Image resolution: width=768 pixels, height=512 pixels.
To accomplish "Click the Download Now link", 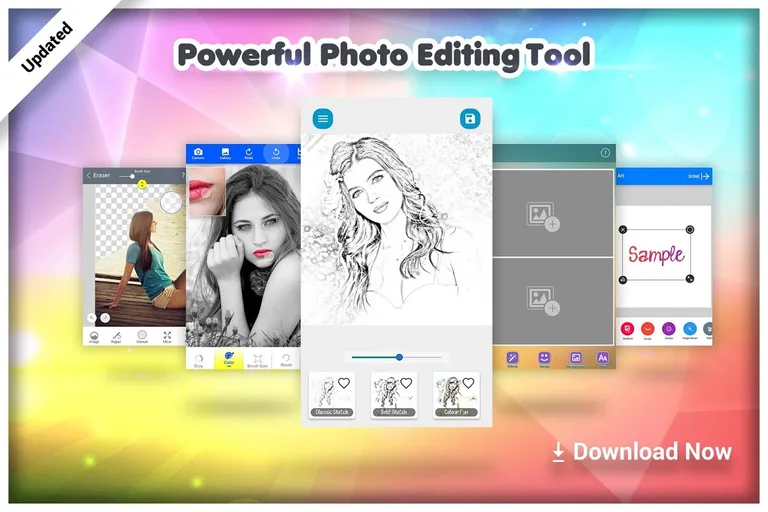I will point(642,452).
